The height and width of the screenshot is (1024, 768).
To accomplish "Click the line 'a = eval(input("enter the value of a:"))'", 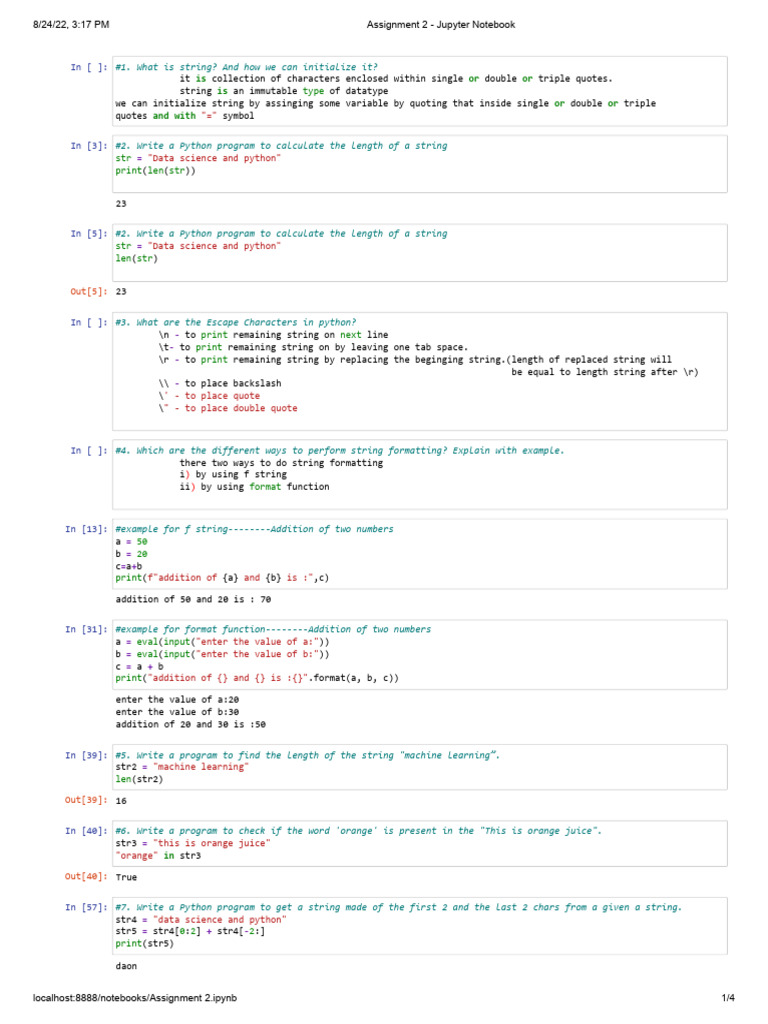I will (x=222, y=642).
